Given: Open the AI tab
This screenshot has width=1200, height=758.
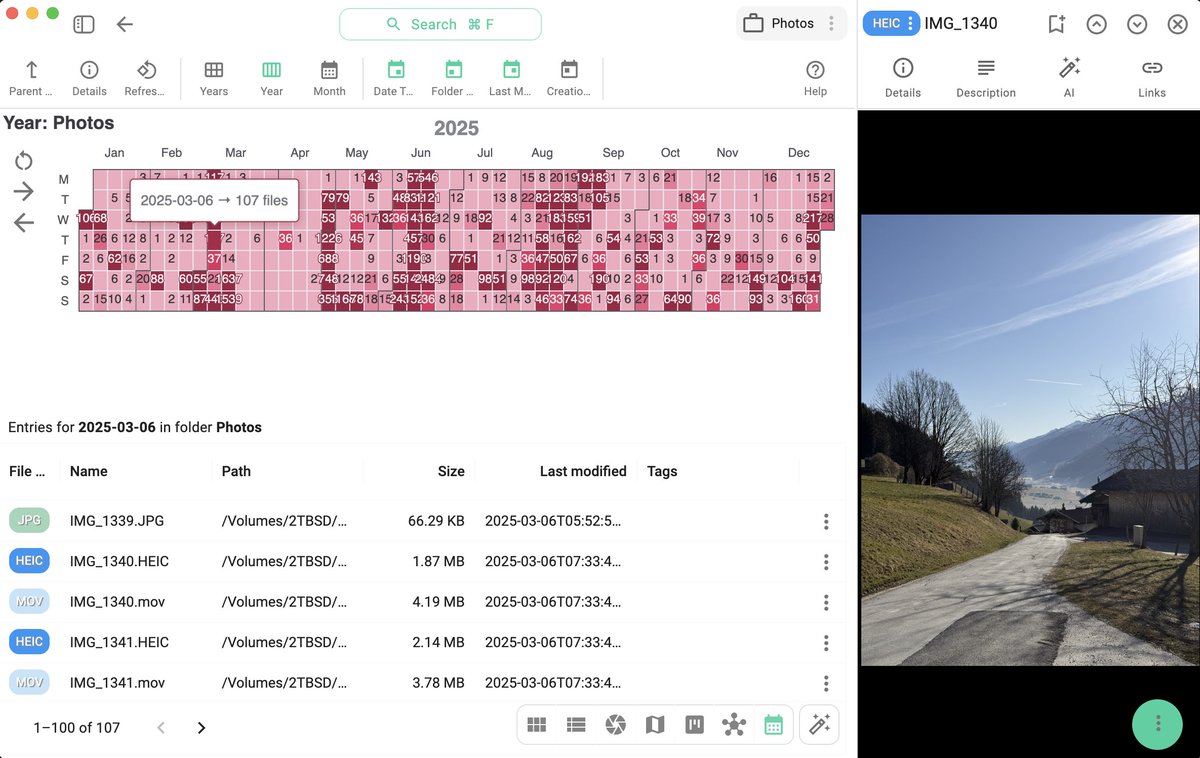Looking at the screenshot, I should click(1069, 78).
